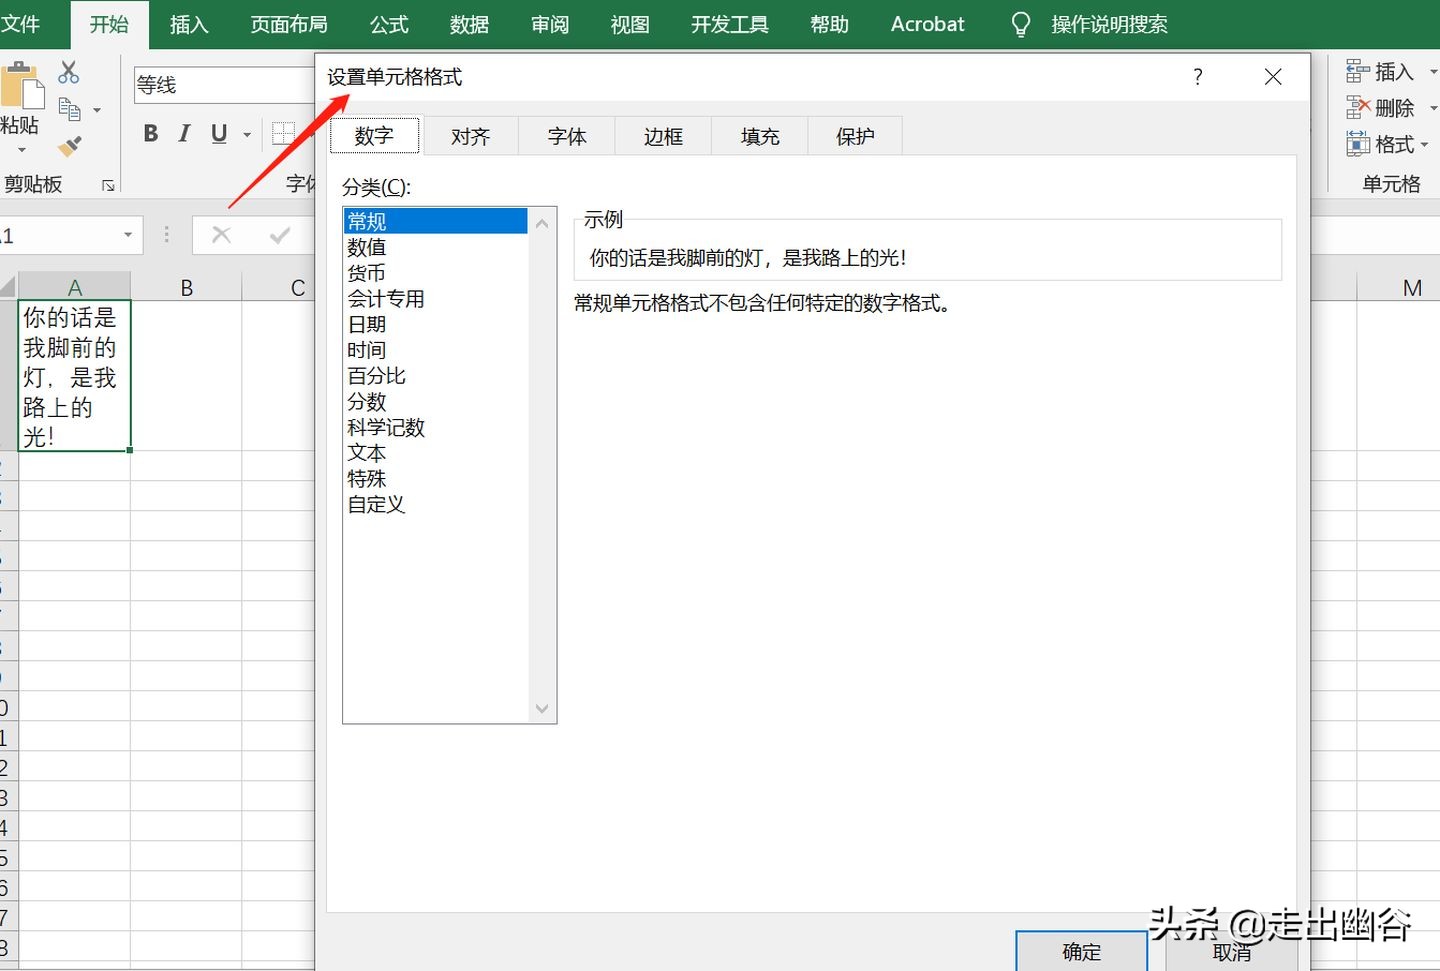Open the Name Box dropdown arrow
Viewport: 1440px width, 971px height.
(x=128, y=236)
